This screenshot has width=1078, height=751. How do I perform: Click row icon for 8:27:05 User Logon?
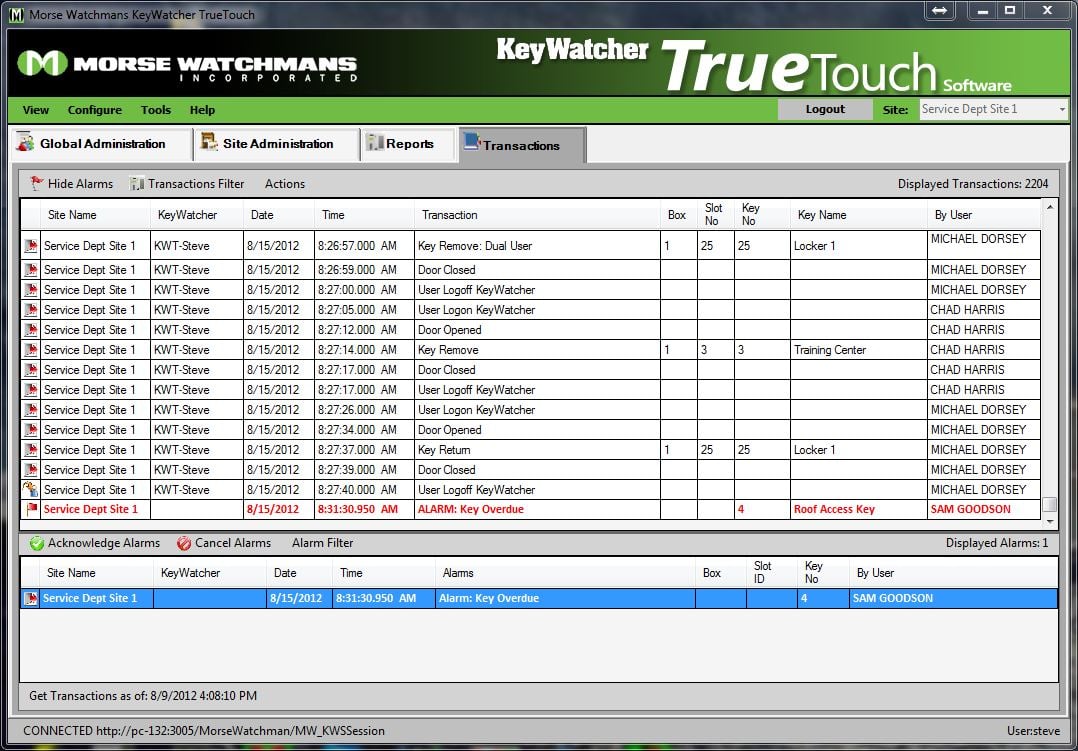pyautogui.click(x=30, y=309)
